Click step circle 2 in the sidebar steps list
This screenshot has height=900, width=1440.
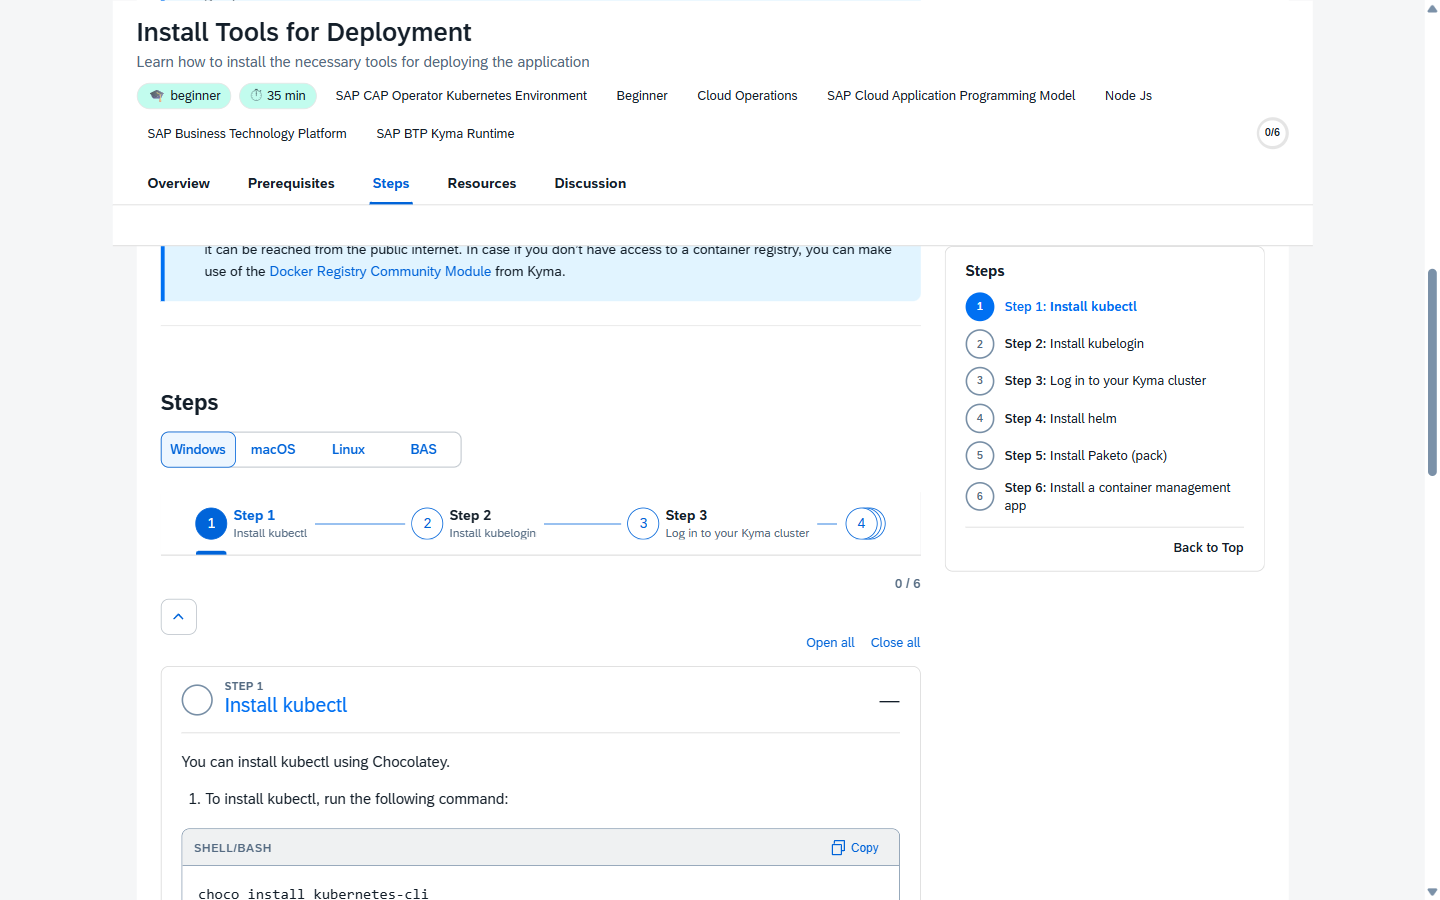tap(980, 344)
